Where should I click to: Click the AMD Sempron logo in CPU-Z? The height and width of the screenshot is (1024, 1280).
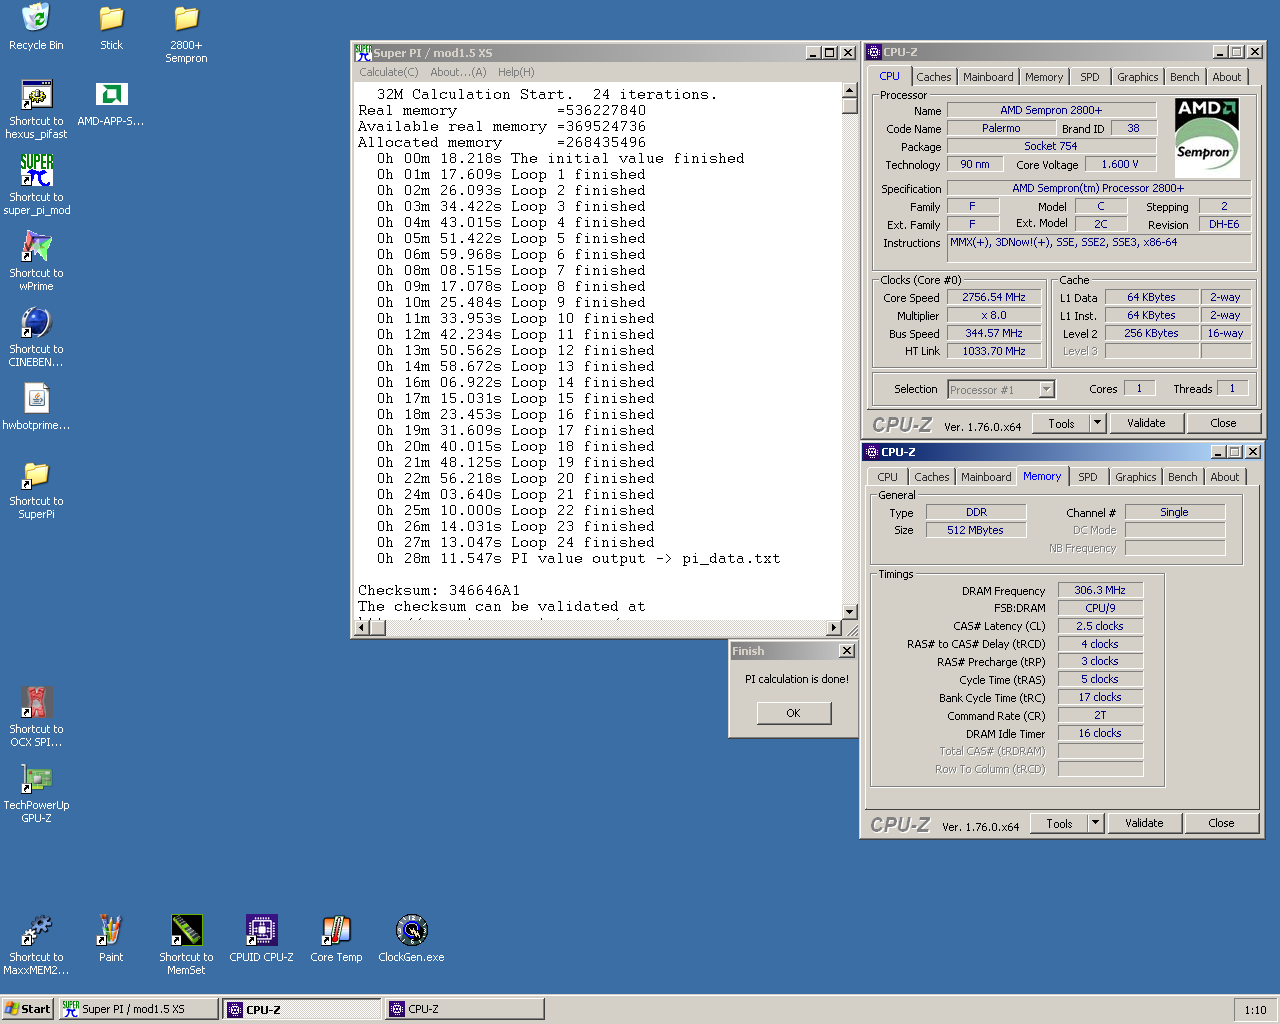tap(1207, 137)
